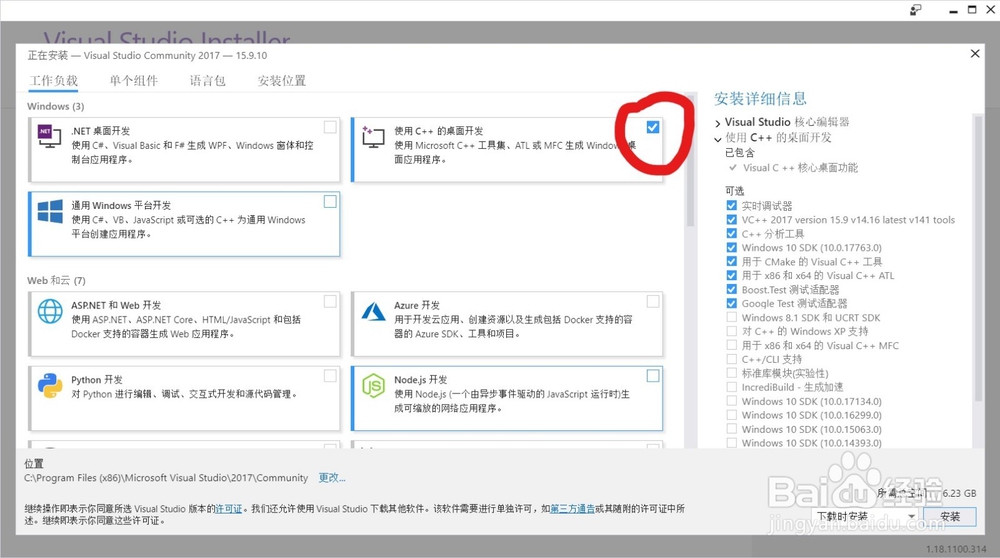1000x558 pixels.
Task: Click Visual C++ 核心桌面功能 included item
Action: (x=800, y=168)
